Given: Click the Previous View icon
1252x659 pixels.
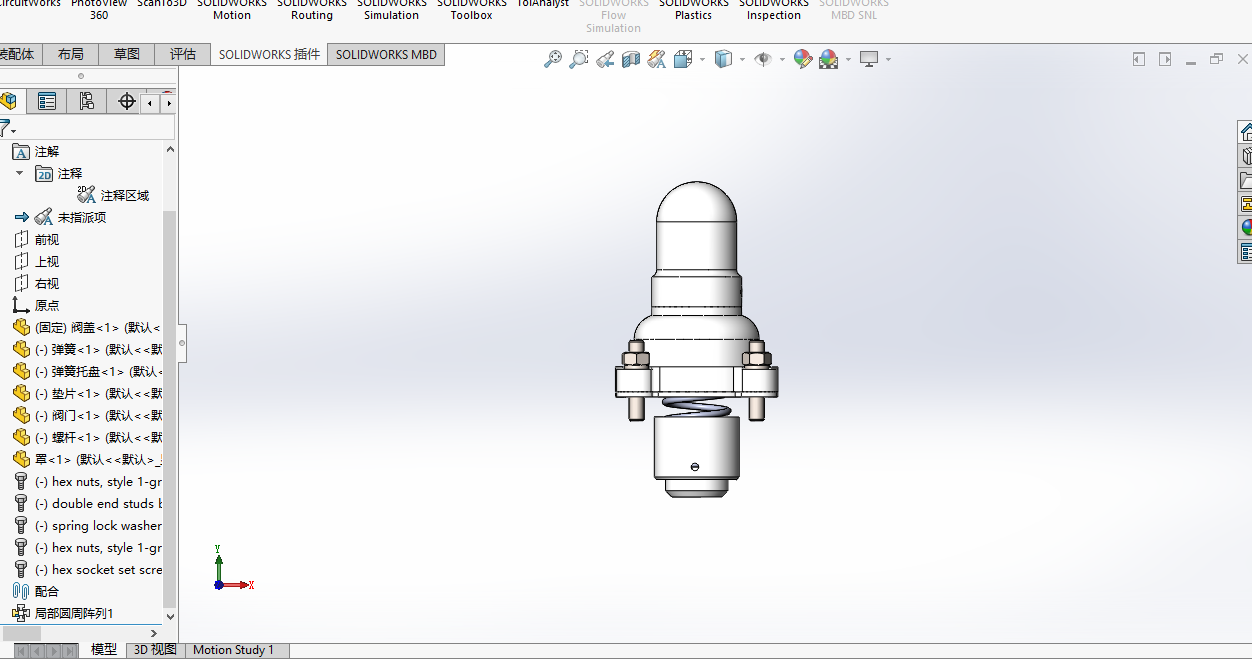Looking at the screenshot, I should click(604, 59).
